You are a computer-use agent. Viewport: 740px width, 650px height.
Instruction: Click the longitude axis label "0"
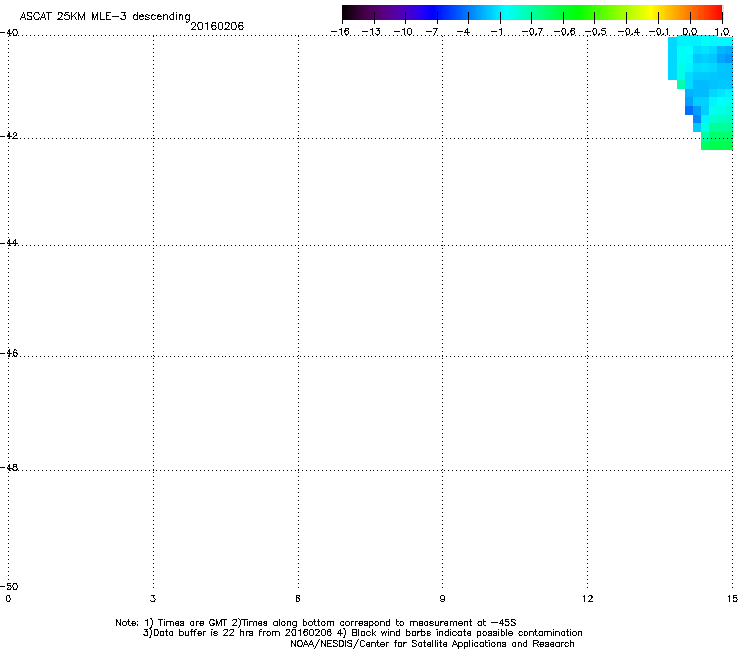(x=8, y=599)
